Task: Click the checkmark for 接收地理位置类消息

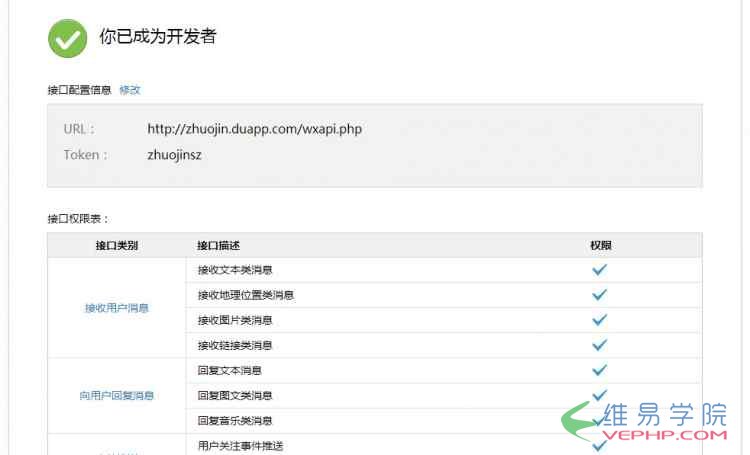Action: click(x=599, y=295)
